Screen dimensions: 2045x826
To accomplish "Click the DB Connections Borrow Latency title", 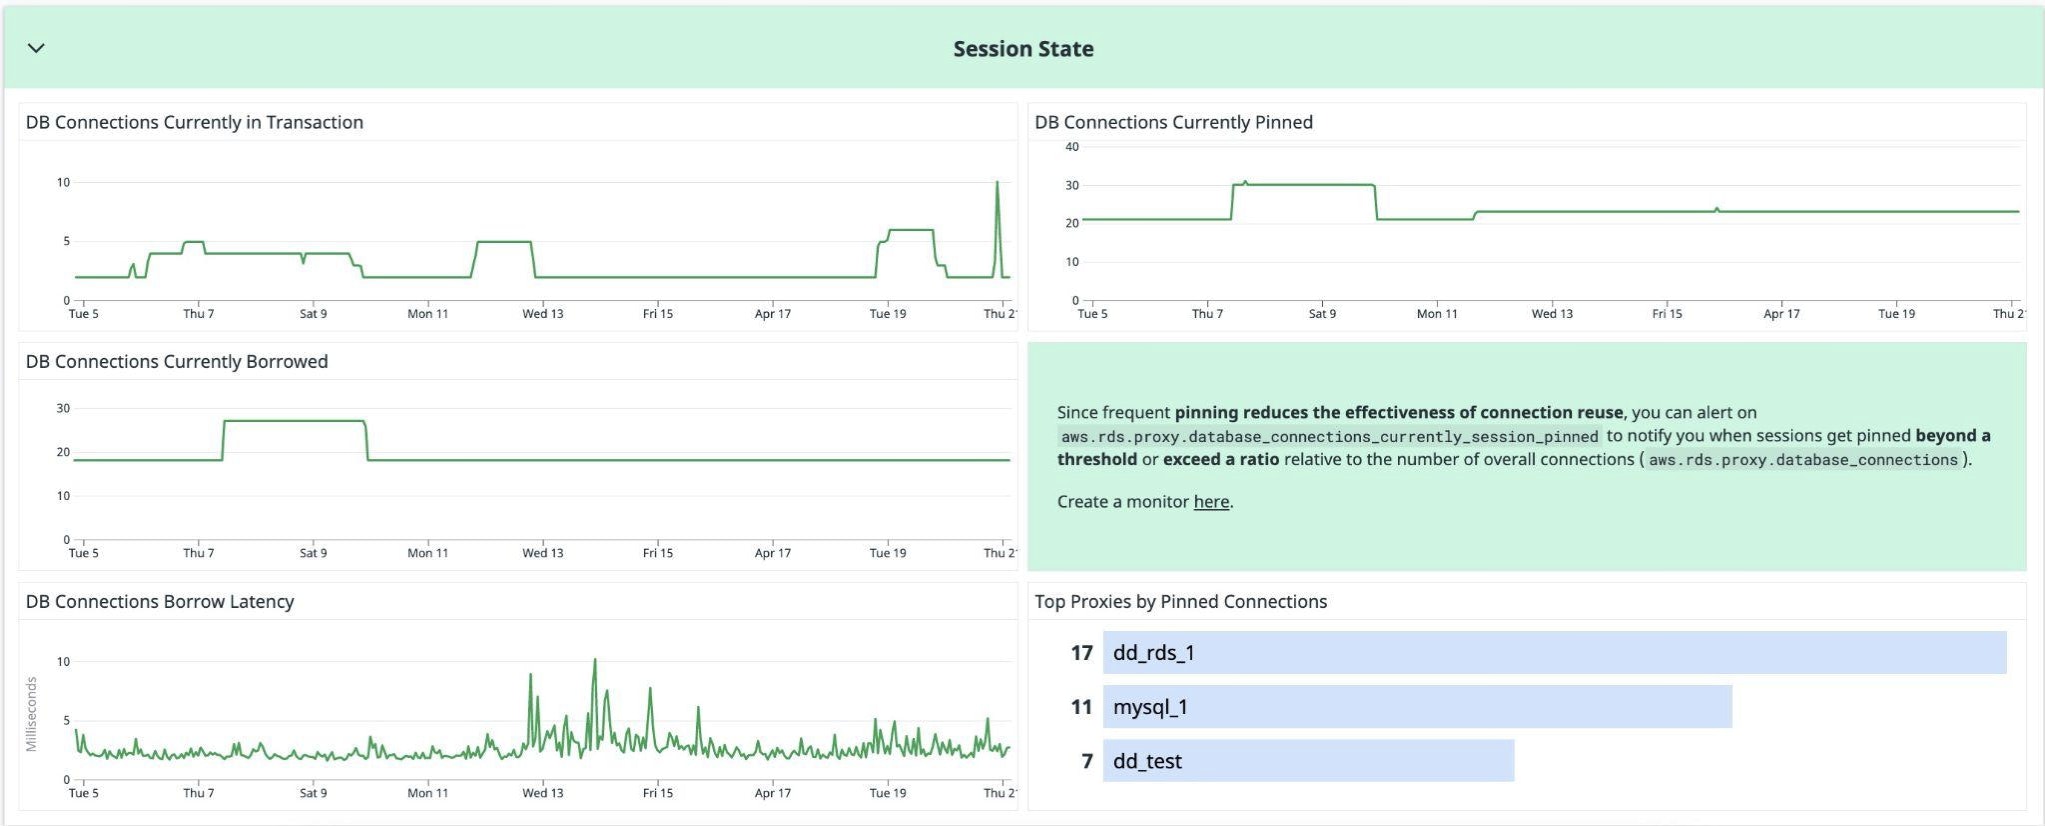I will coord(159,602).
